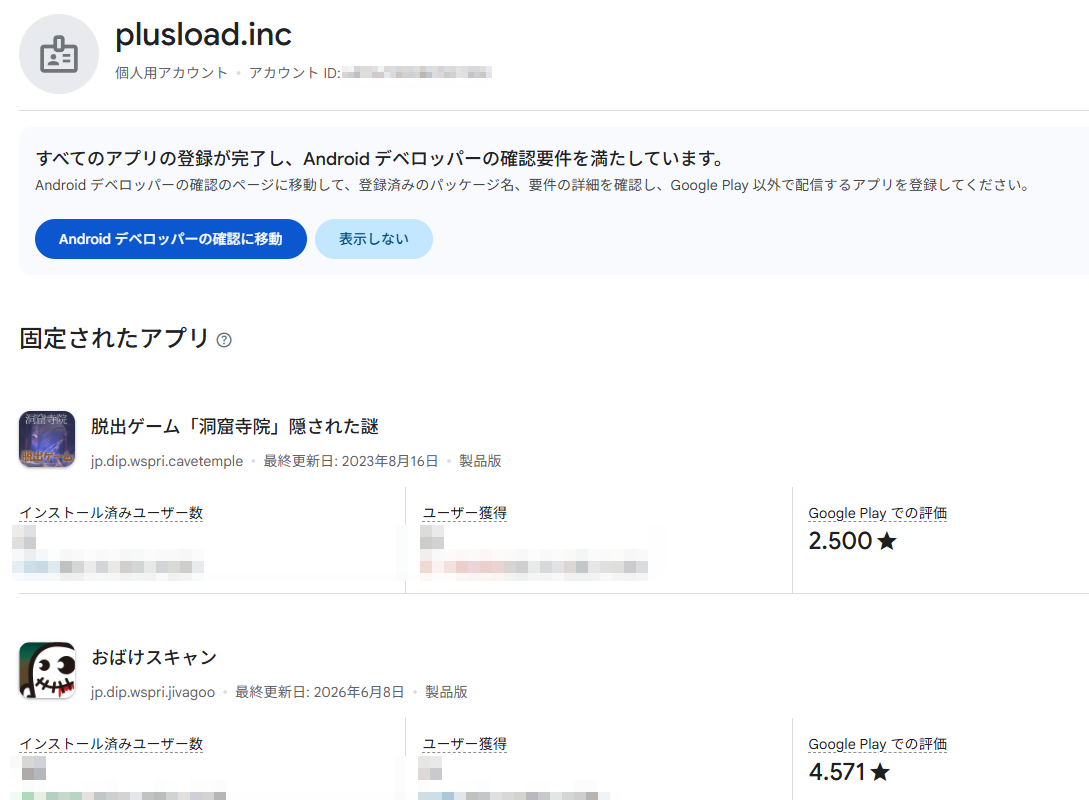Click the plusload.inc developer account badge icon

click(59, 54)
